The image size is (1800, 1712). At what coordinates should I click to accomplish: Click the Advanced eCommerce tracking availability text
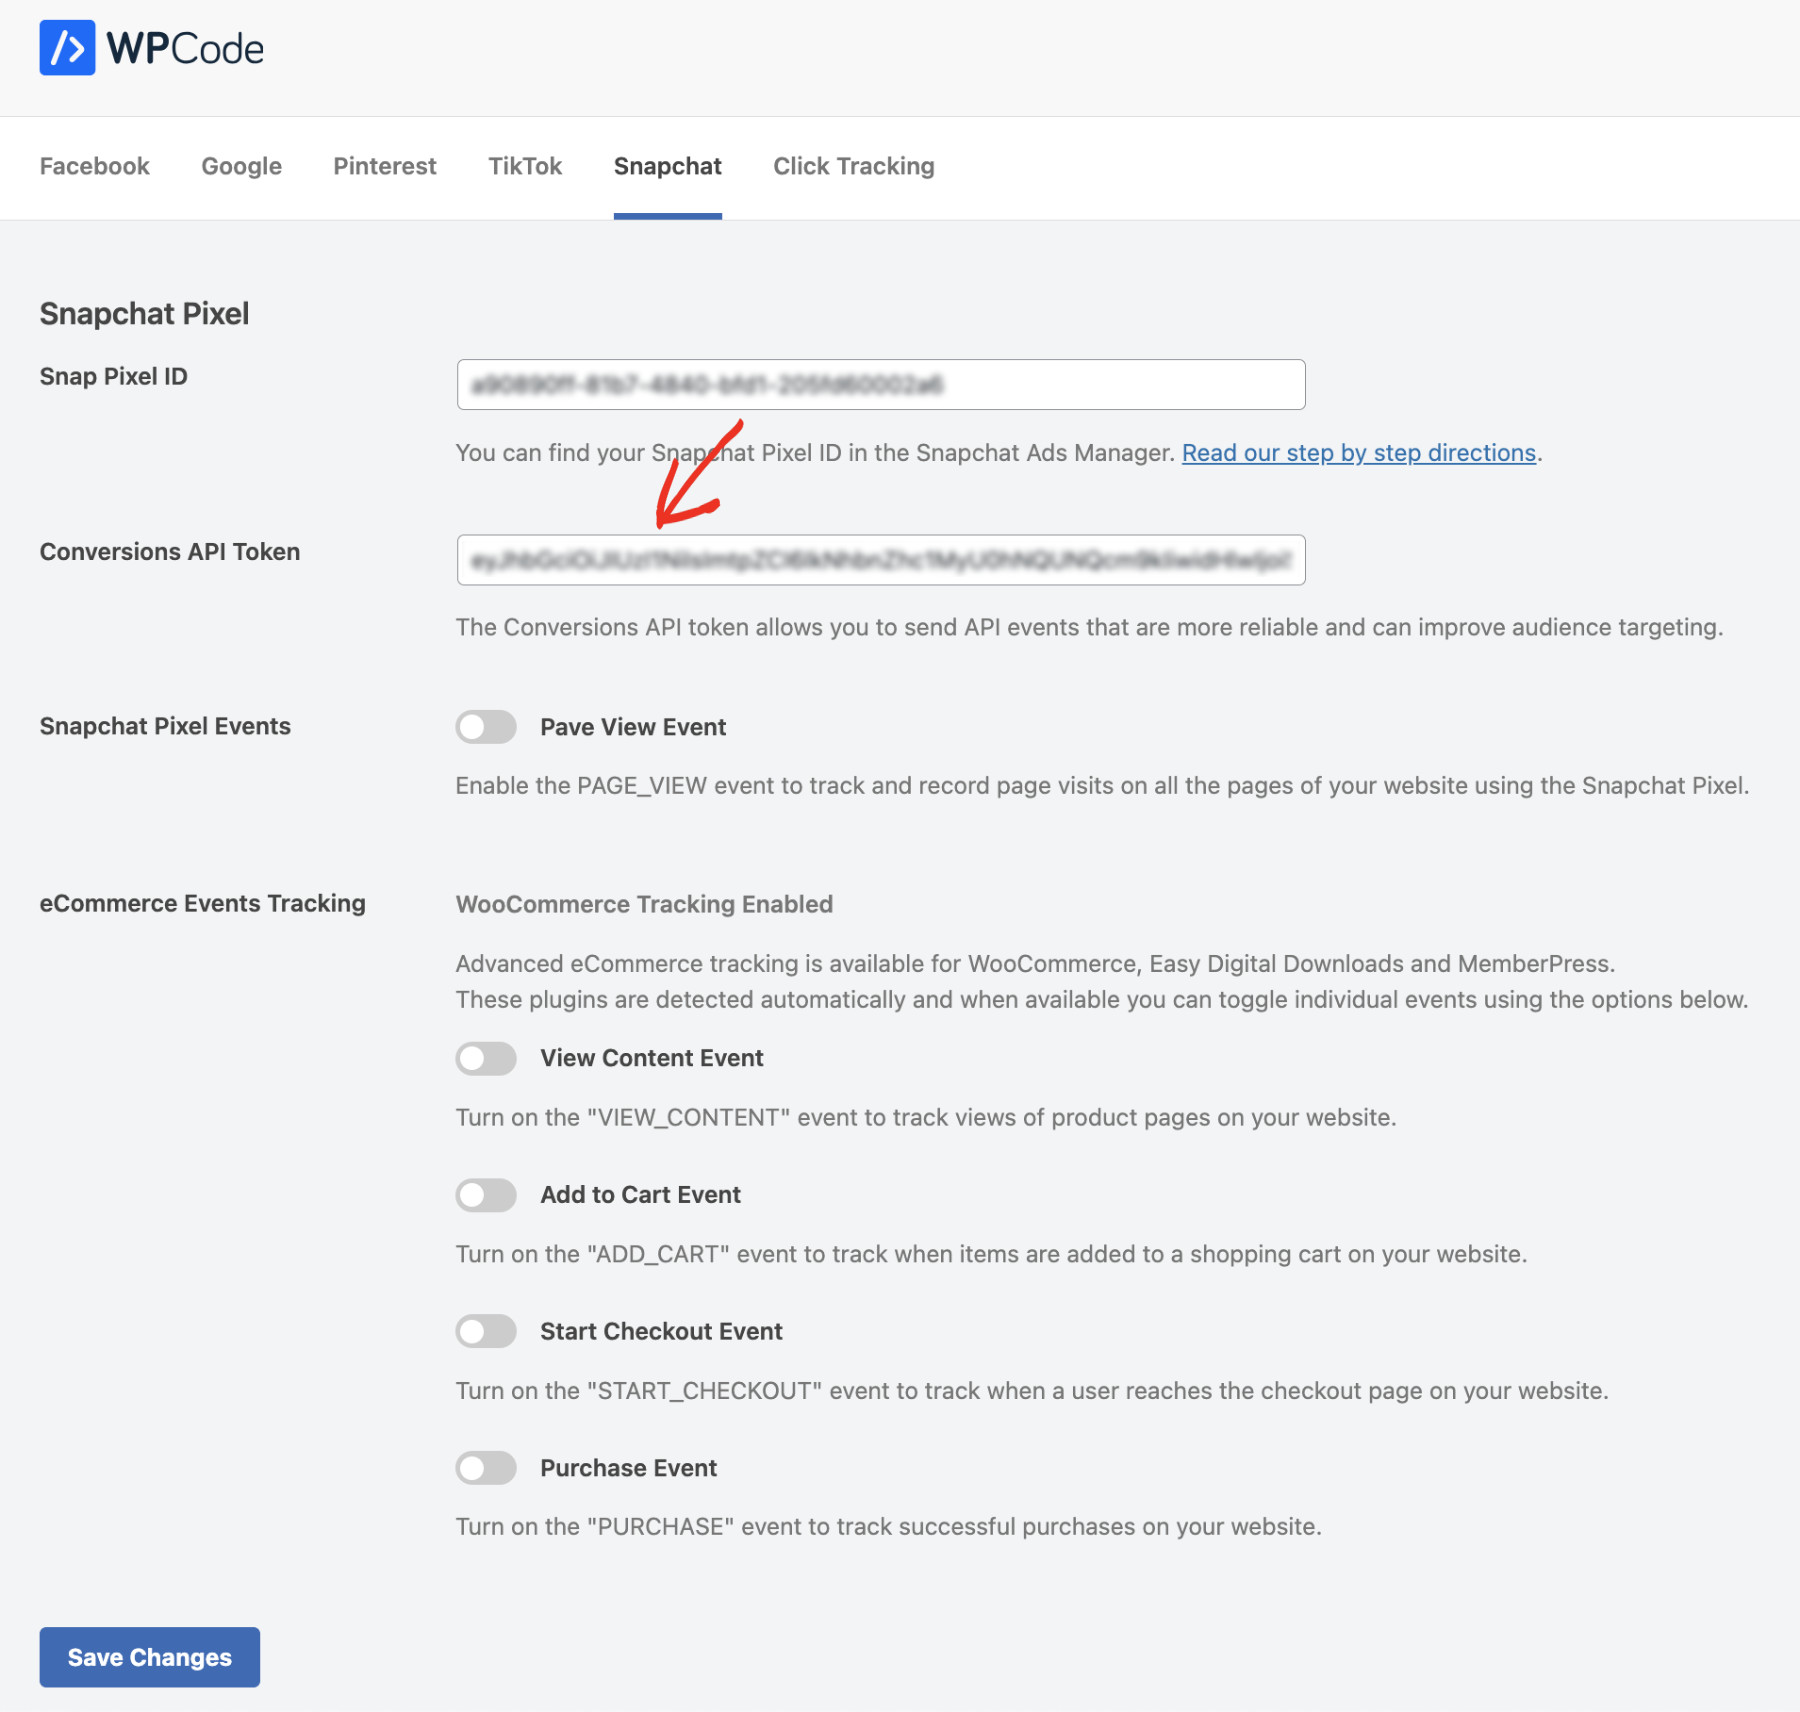(x=1102, y=982)
